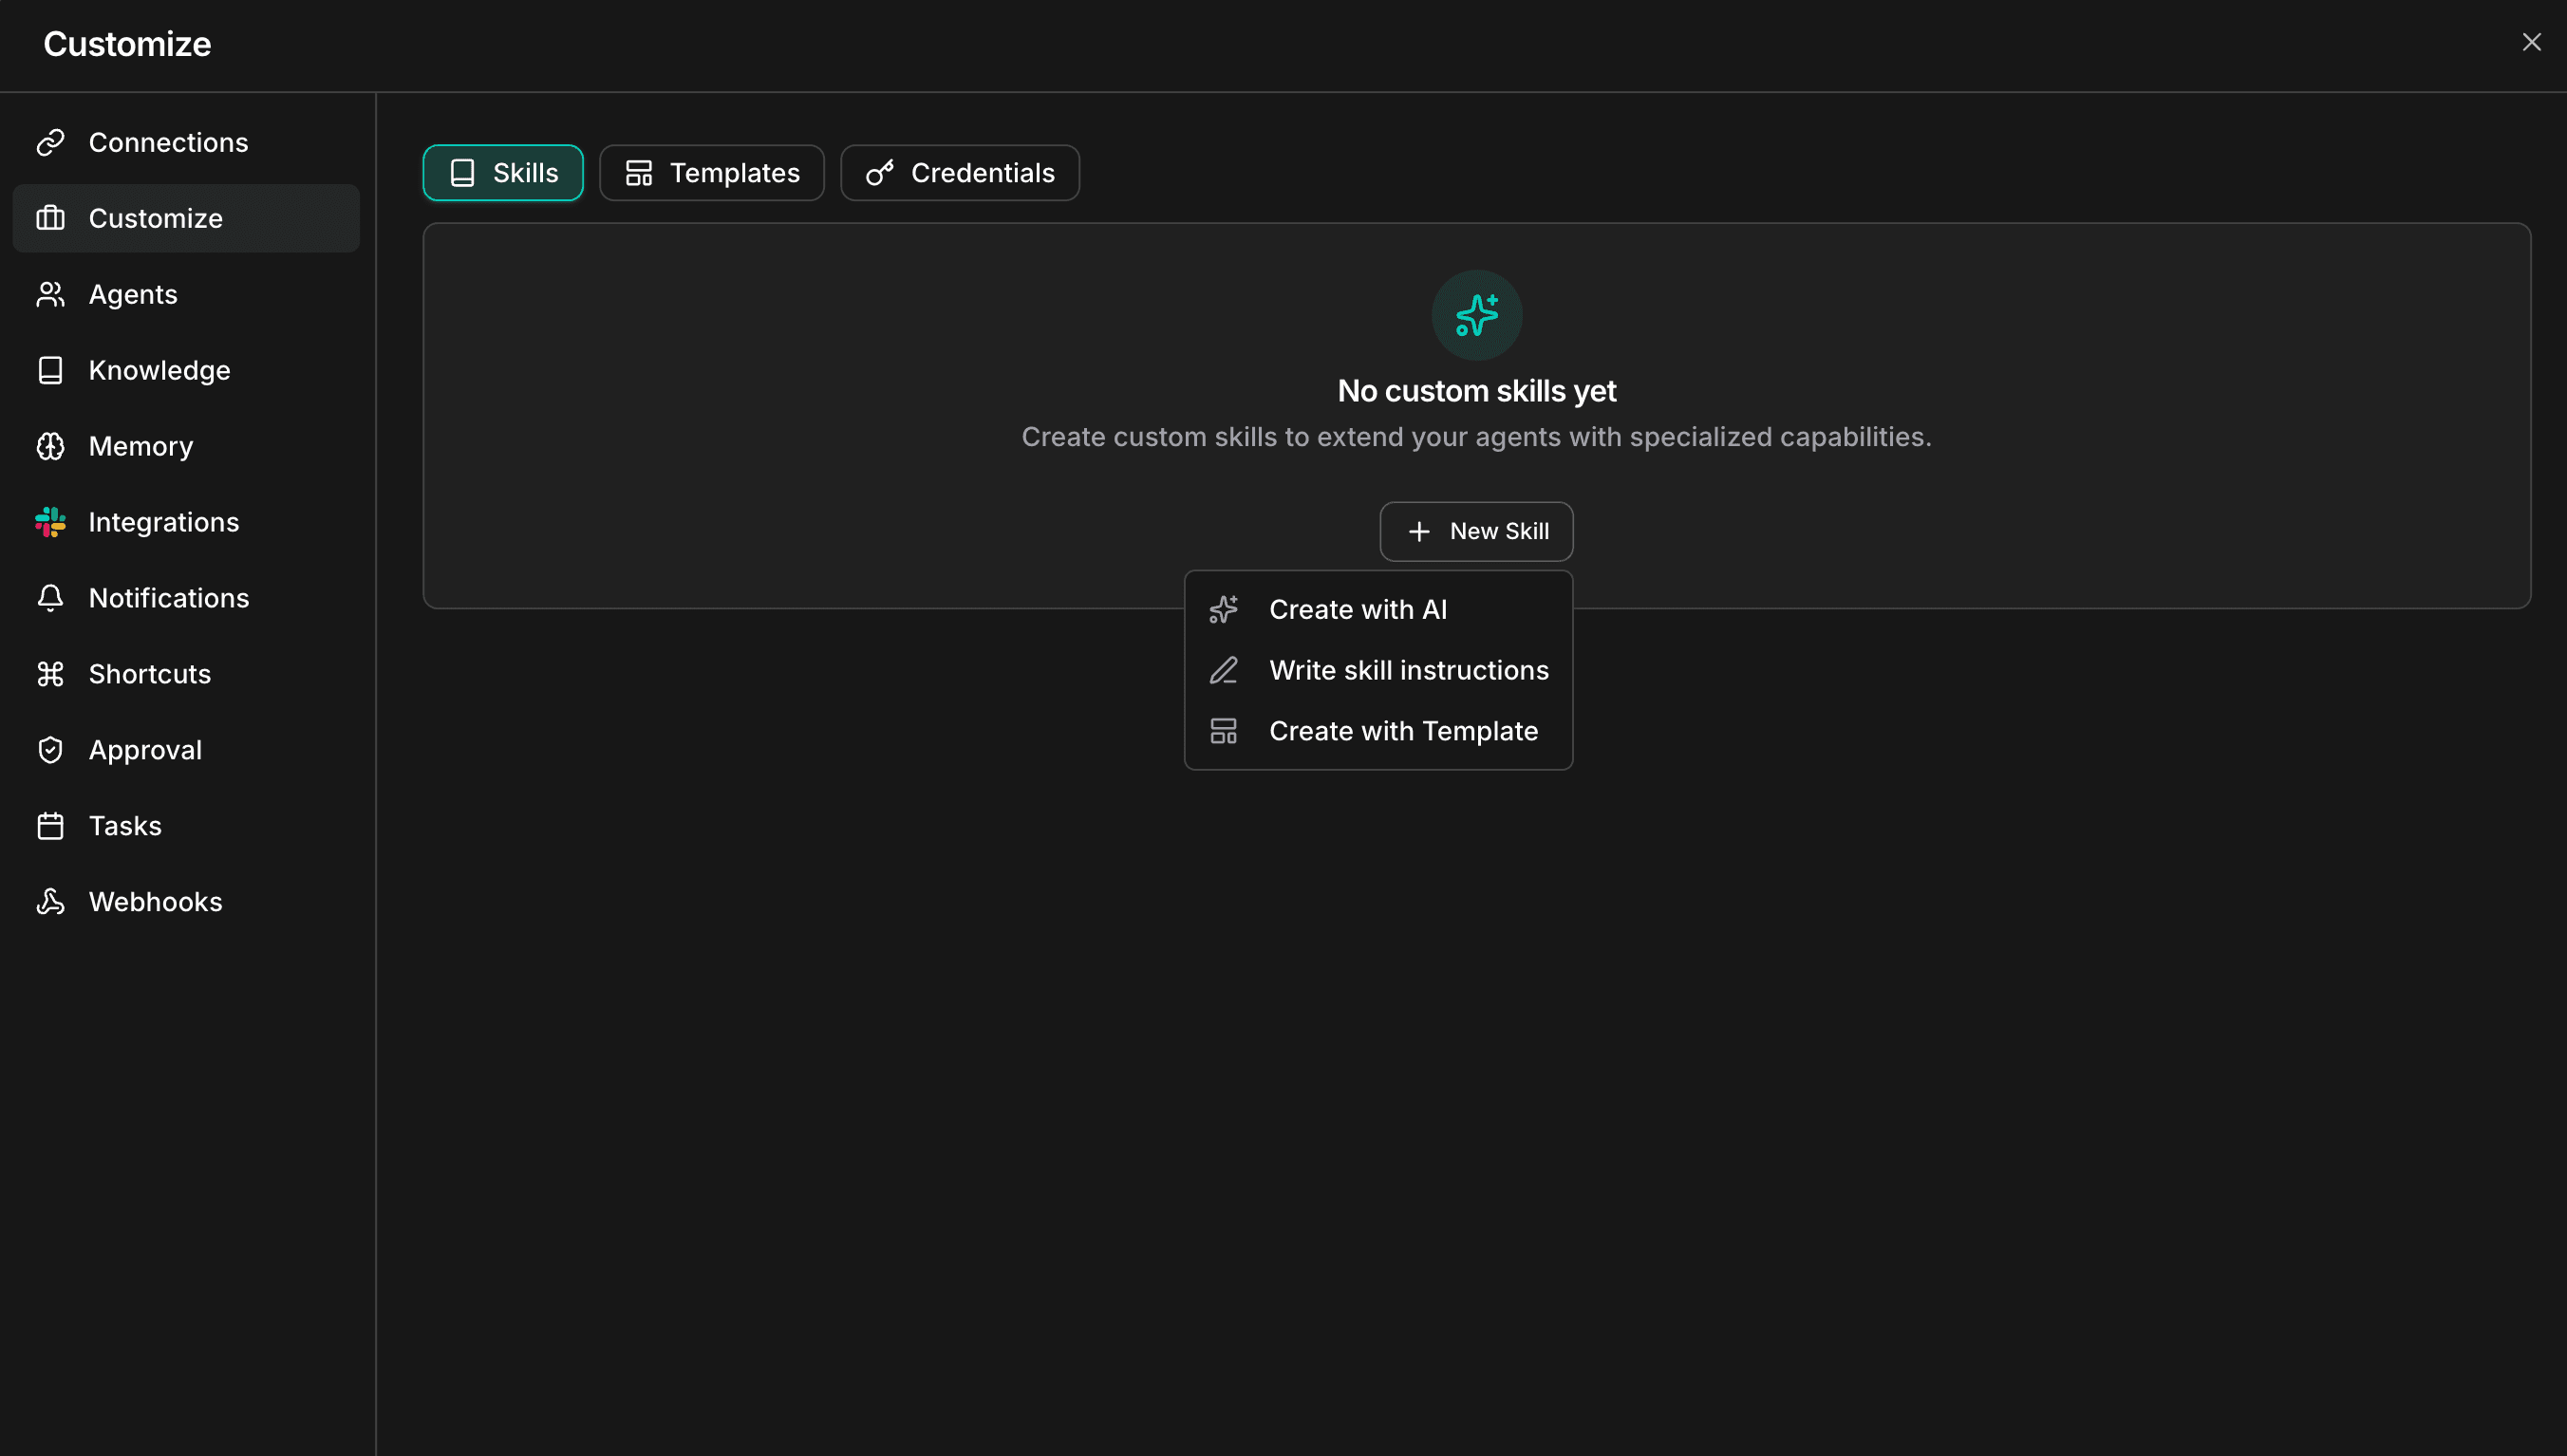
Task: Select the Shortcuts command icon
Action: click(x=52, y=673)
